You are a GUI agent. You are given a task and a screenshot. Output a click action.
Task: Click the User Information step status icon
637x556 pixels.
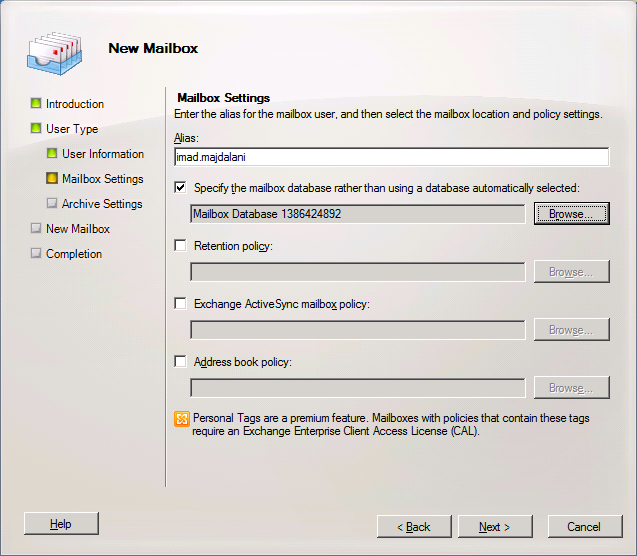[52, 154]
